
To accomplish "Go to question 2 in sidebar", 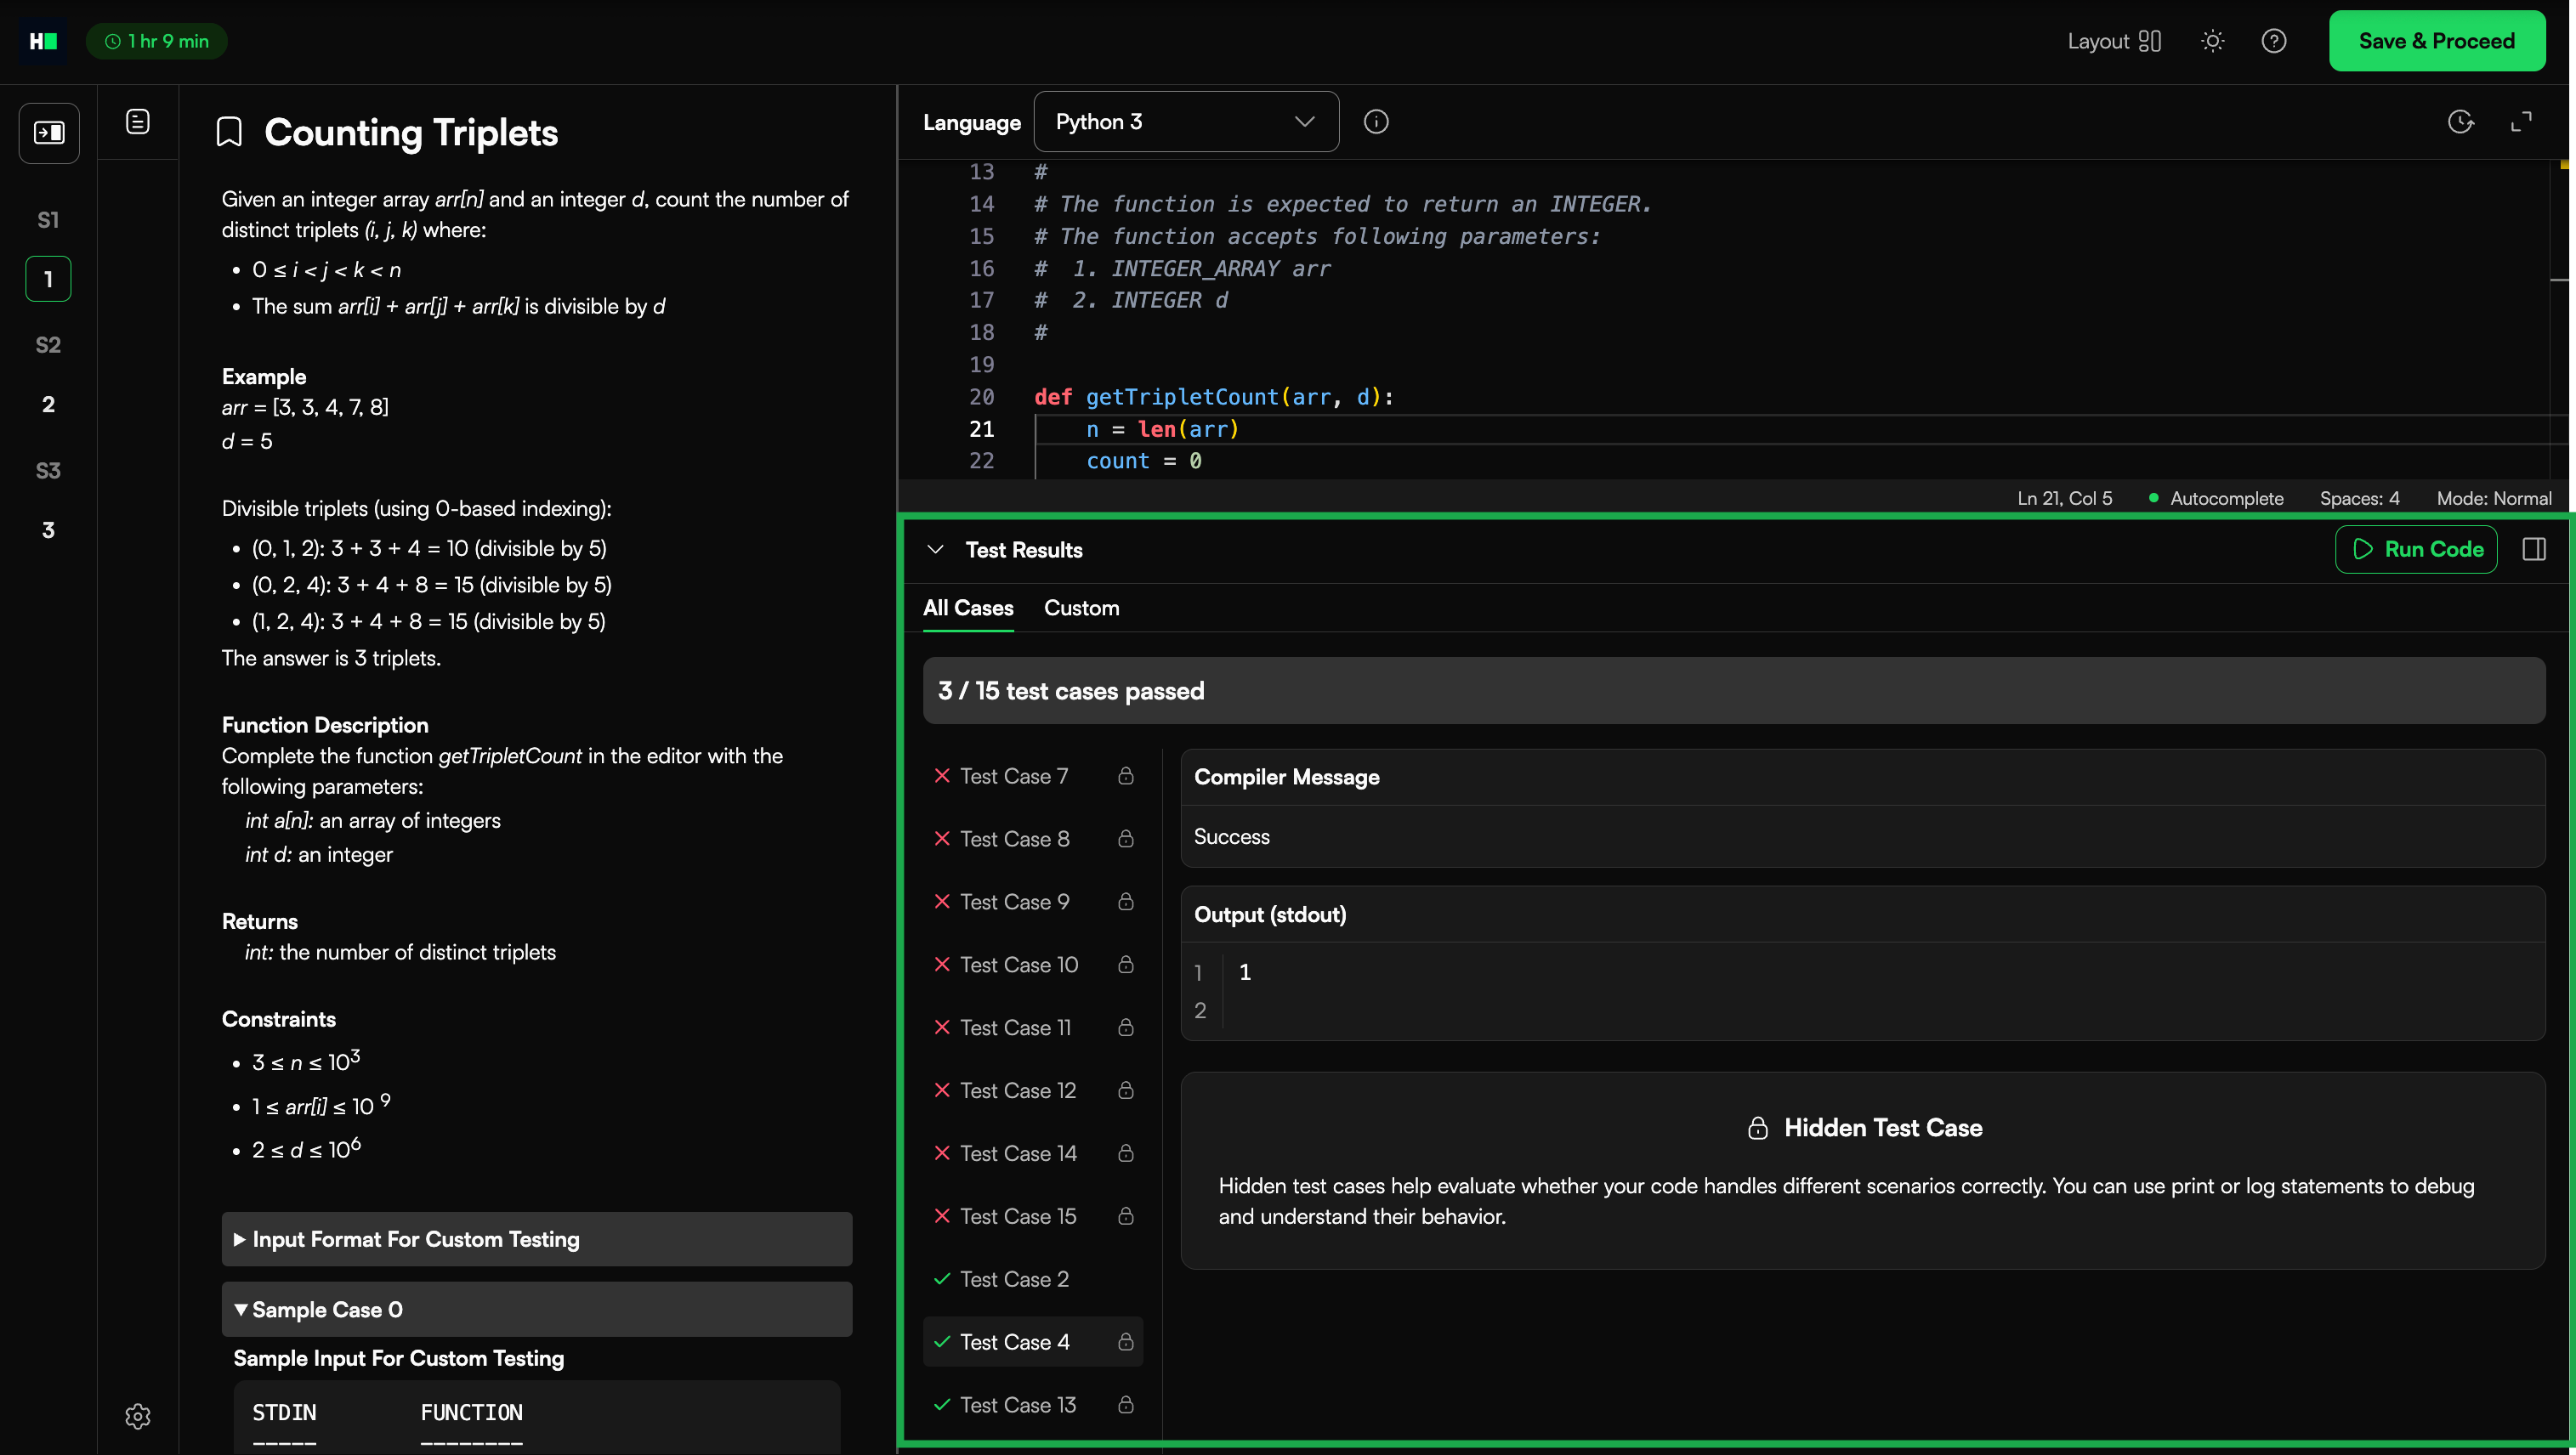I will click(48, 404).
